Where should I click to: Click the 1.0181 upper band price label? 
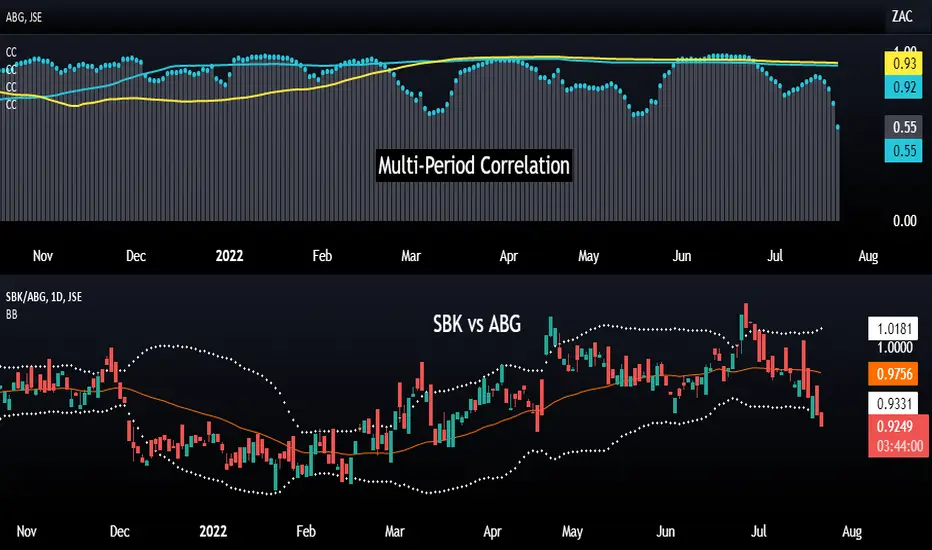pyautogui.click(x=893, y=329)
